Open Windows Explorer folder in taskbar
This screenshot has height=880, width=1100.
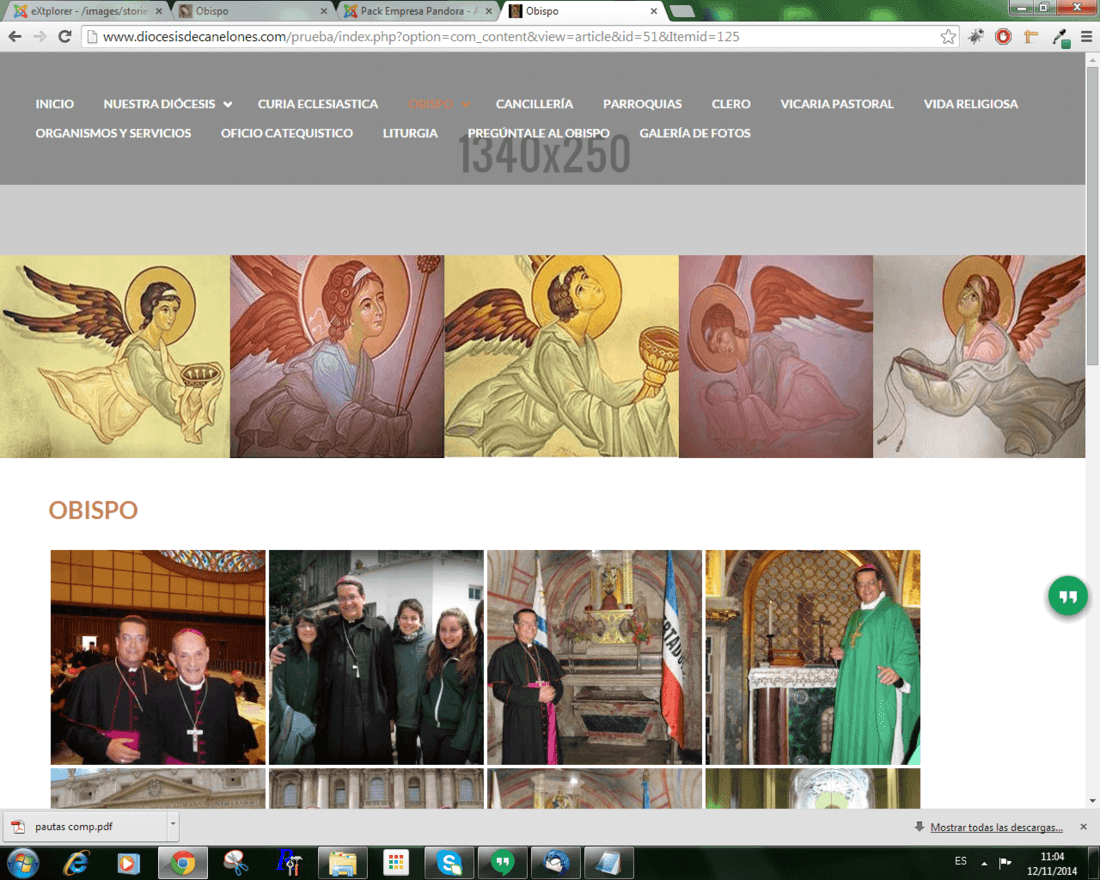342,862
